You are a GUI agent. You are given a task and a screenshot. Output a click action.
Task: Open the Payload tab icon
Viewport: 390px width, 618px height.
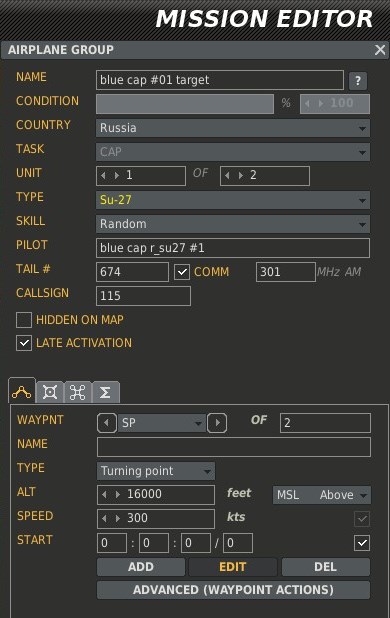click(50, 392)
